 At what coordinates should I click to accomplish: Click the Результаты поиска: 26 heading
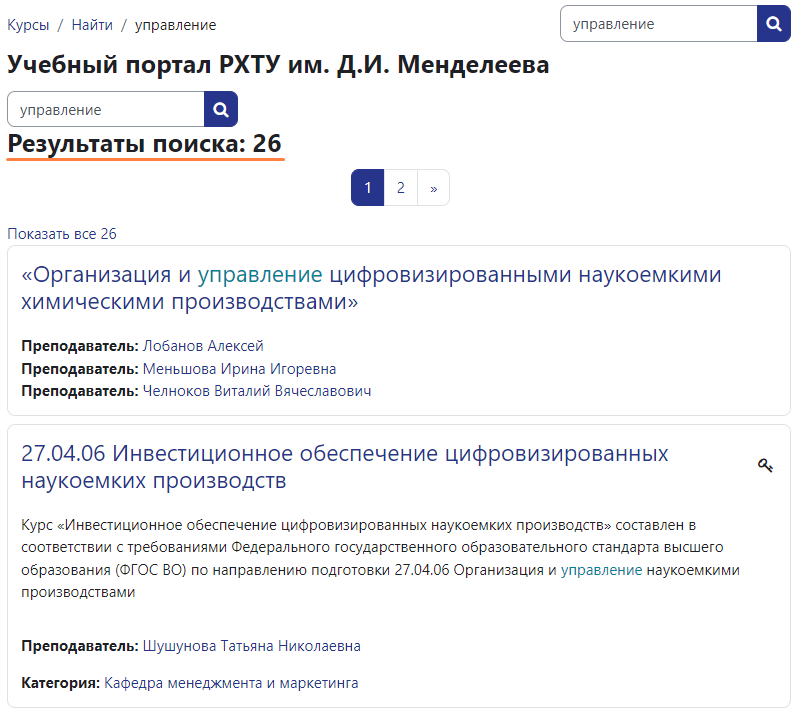[145, 144]
